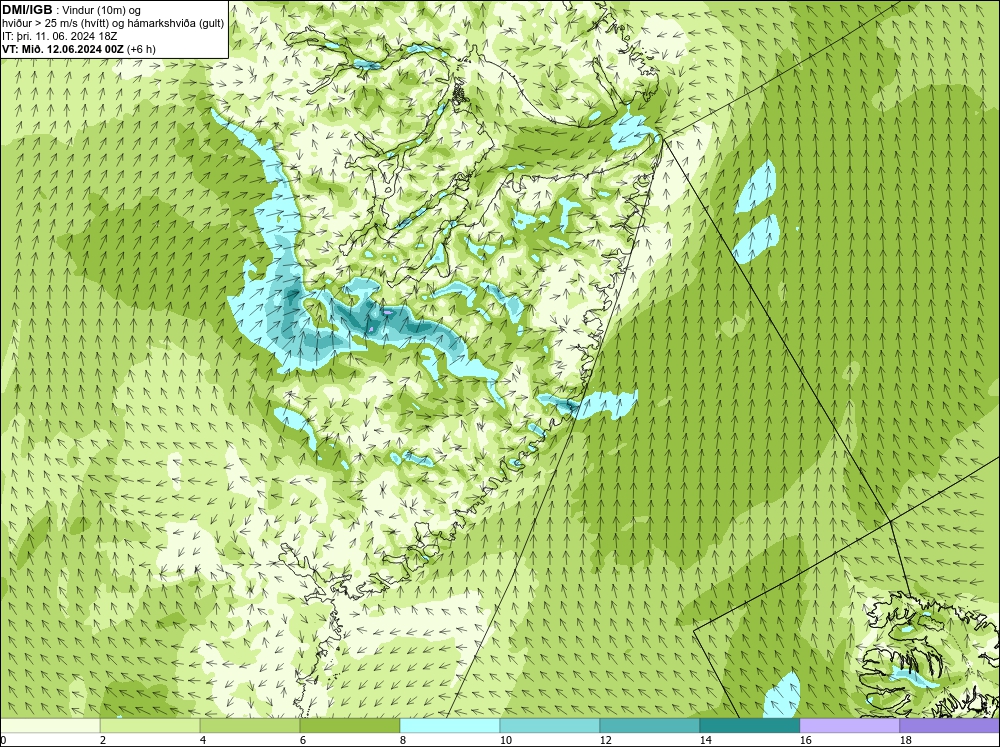This screenshot has width=1000, height=747.
Task: Select the "4" tick label on the color scale
Action: tap(204, 740)
